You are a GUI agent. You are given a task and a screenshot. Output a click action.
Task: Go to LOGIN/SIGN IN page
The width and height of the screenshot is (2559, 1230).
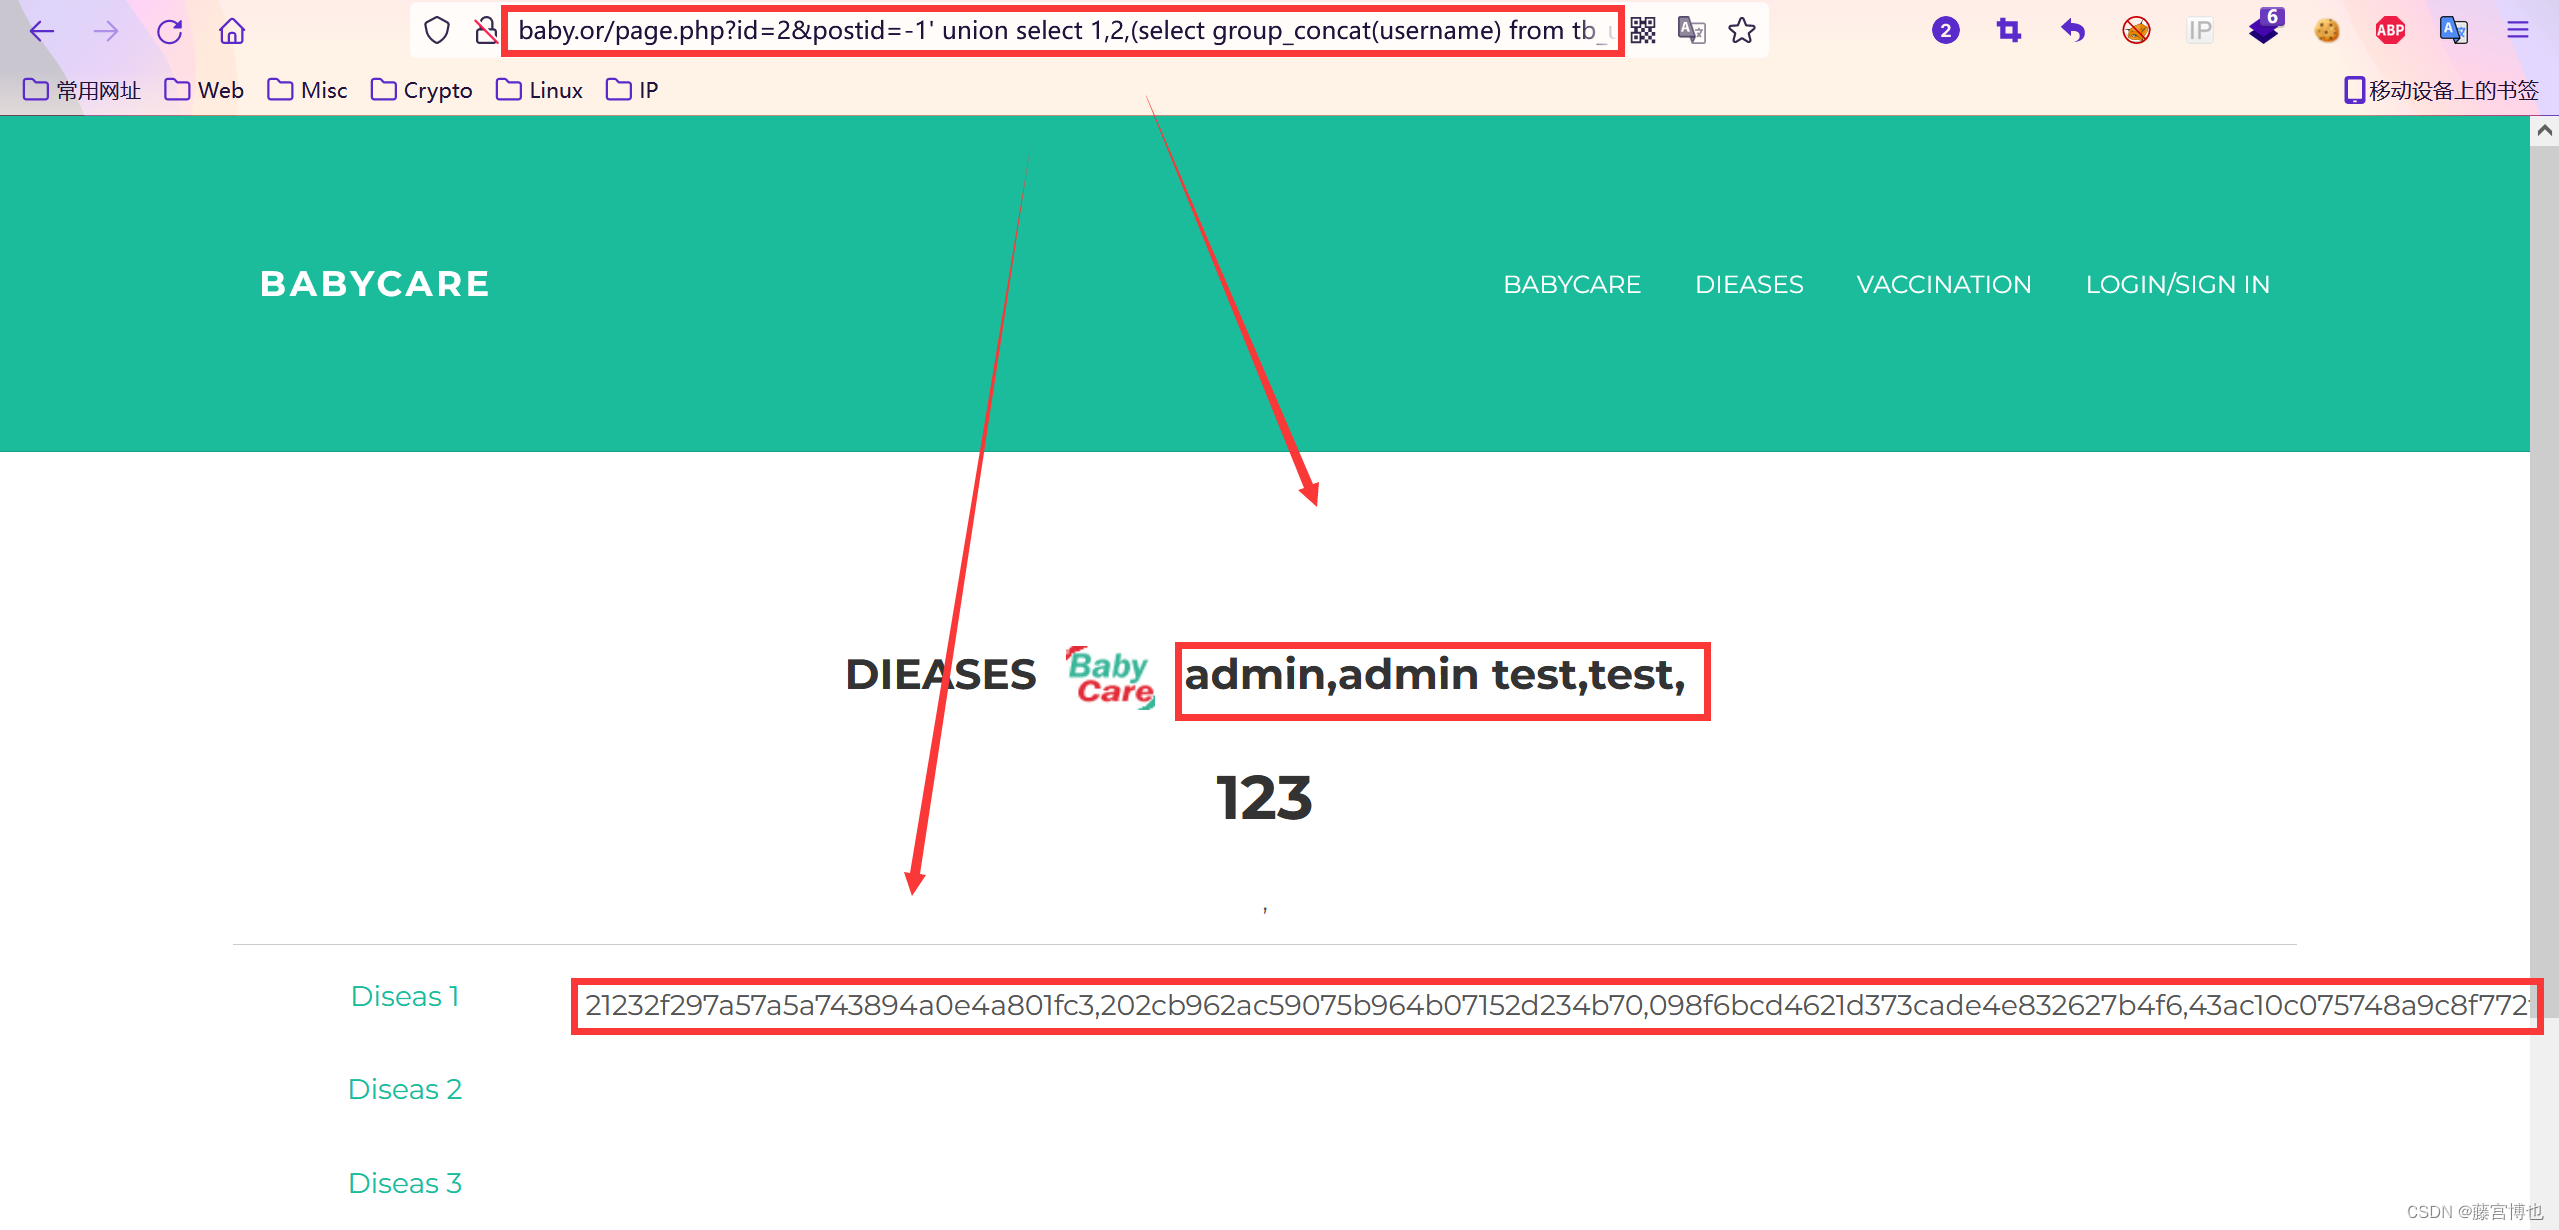coord(2177,285)
